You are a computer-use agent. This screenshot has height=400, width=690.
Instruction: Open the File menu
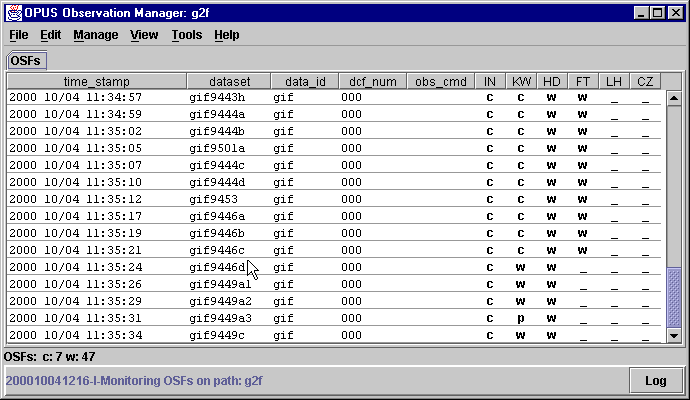18,35
